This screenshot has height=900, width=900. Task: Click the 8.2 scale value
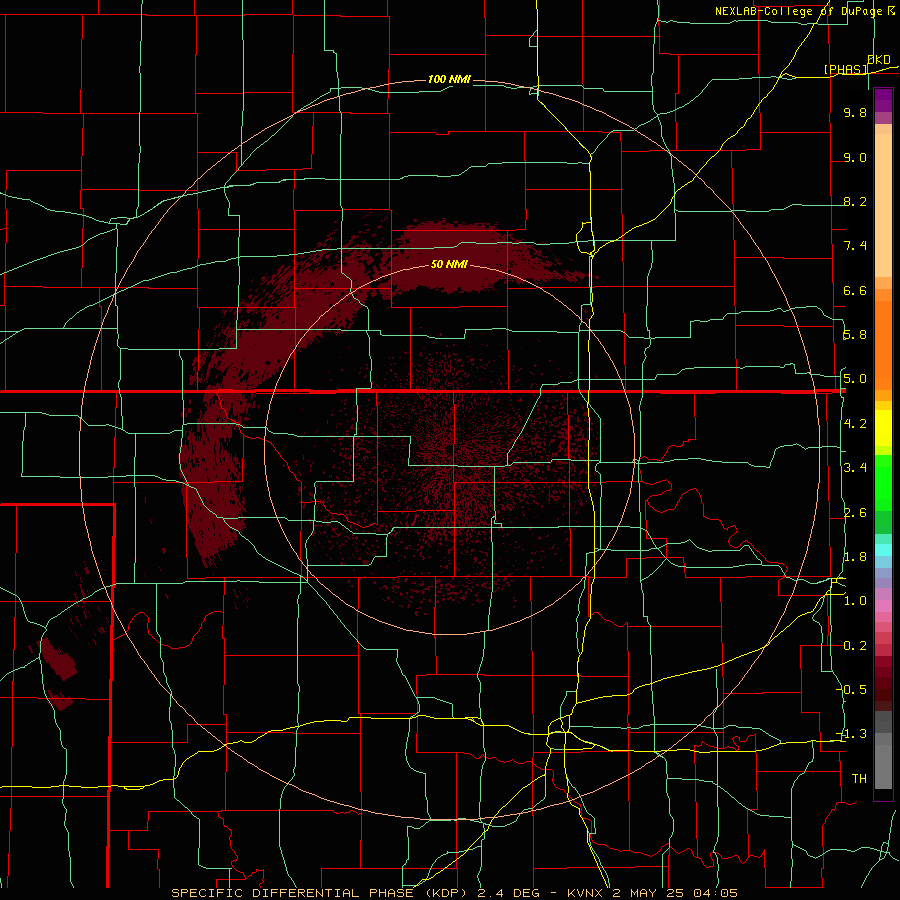855,201
